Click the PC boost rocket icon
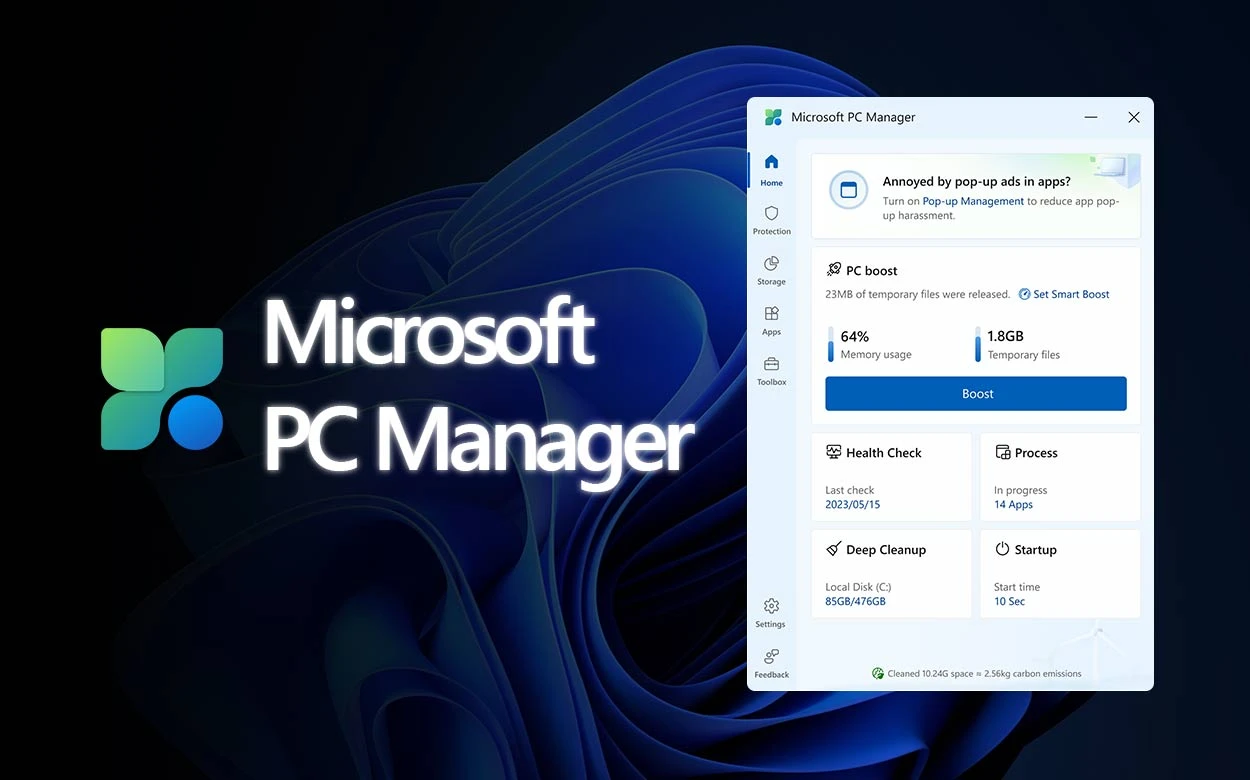 [x=833, y=270]
